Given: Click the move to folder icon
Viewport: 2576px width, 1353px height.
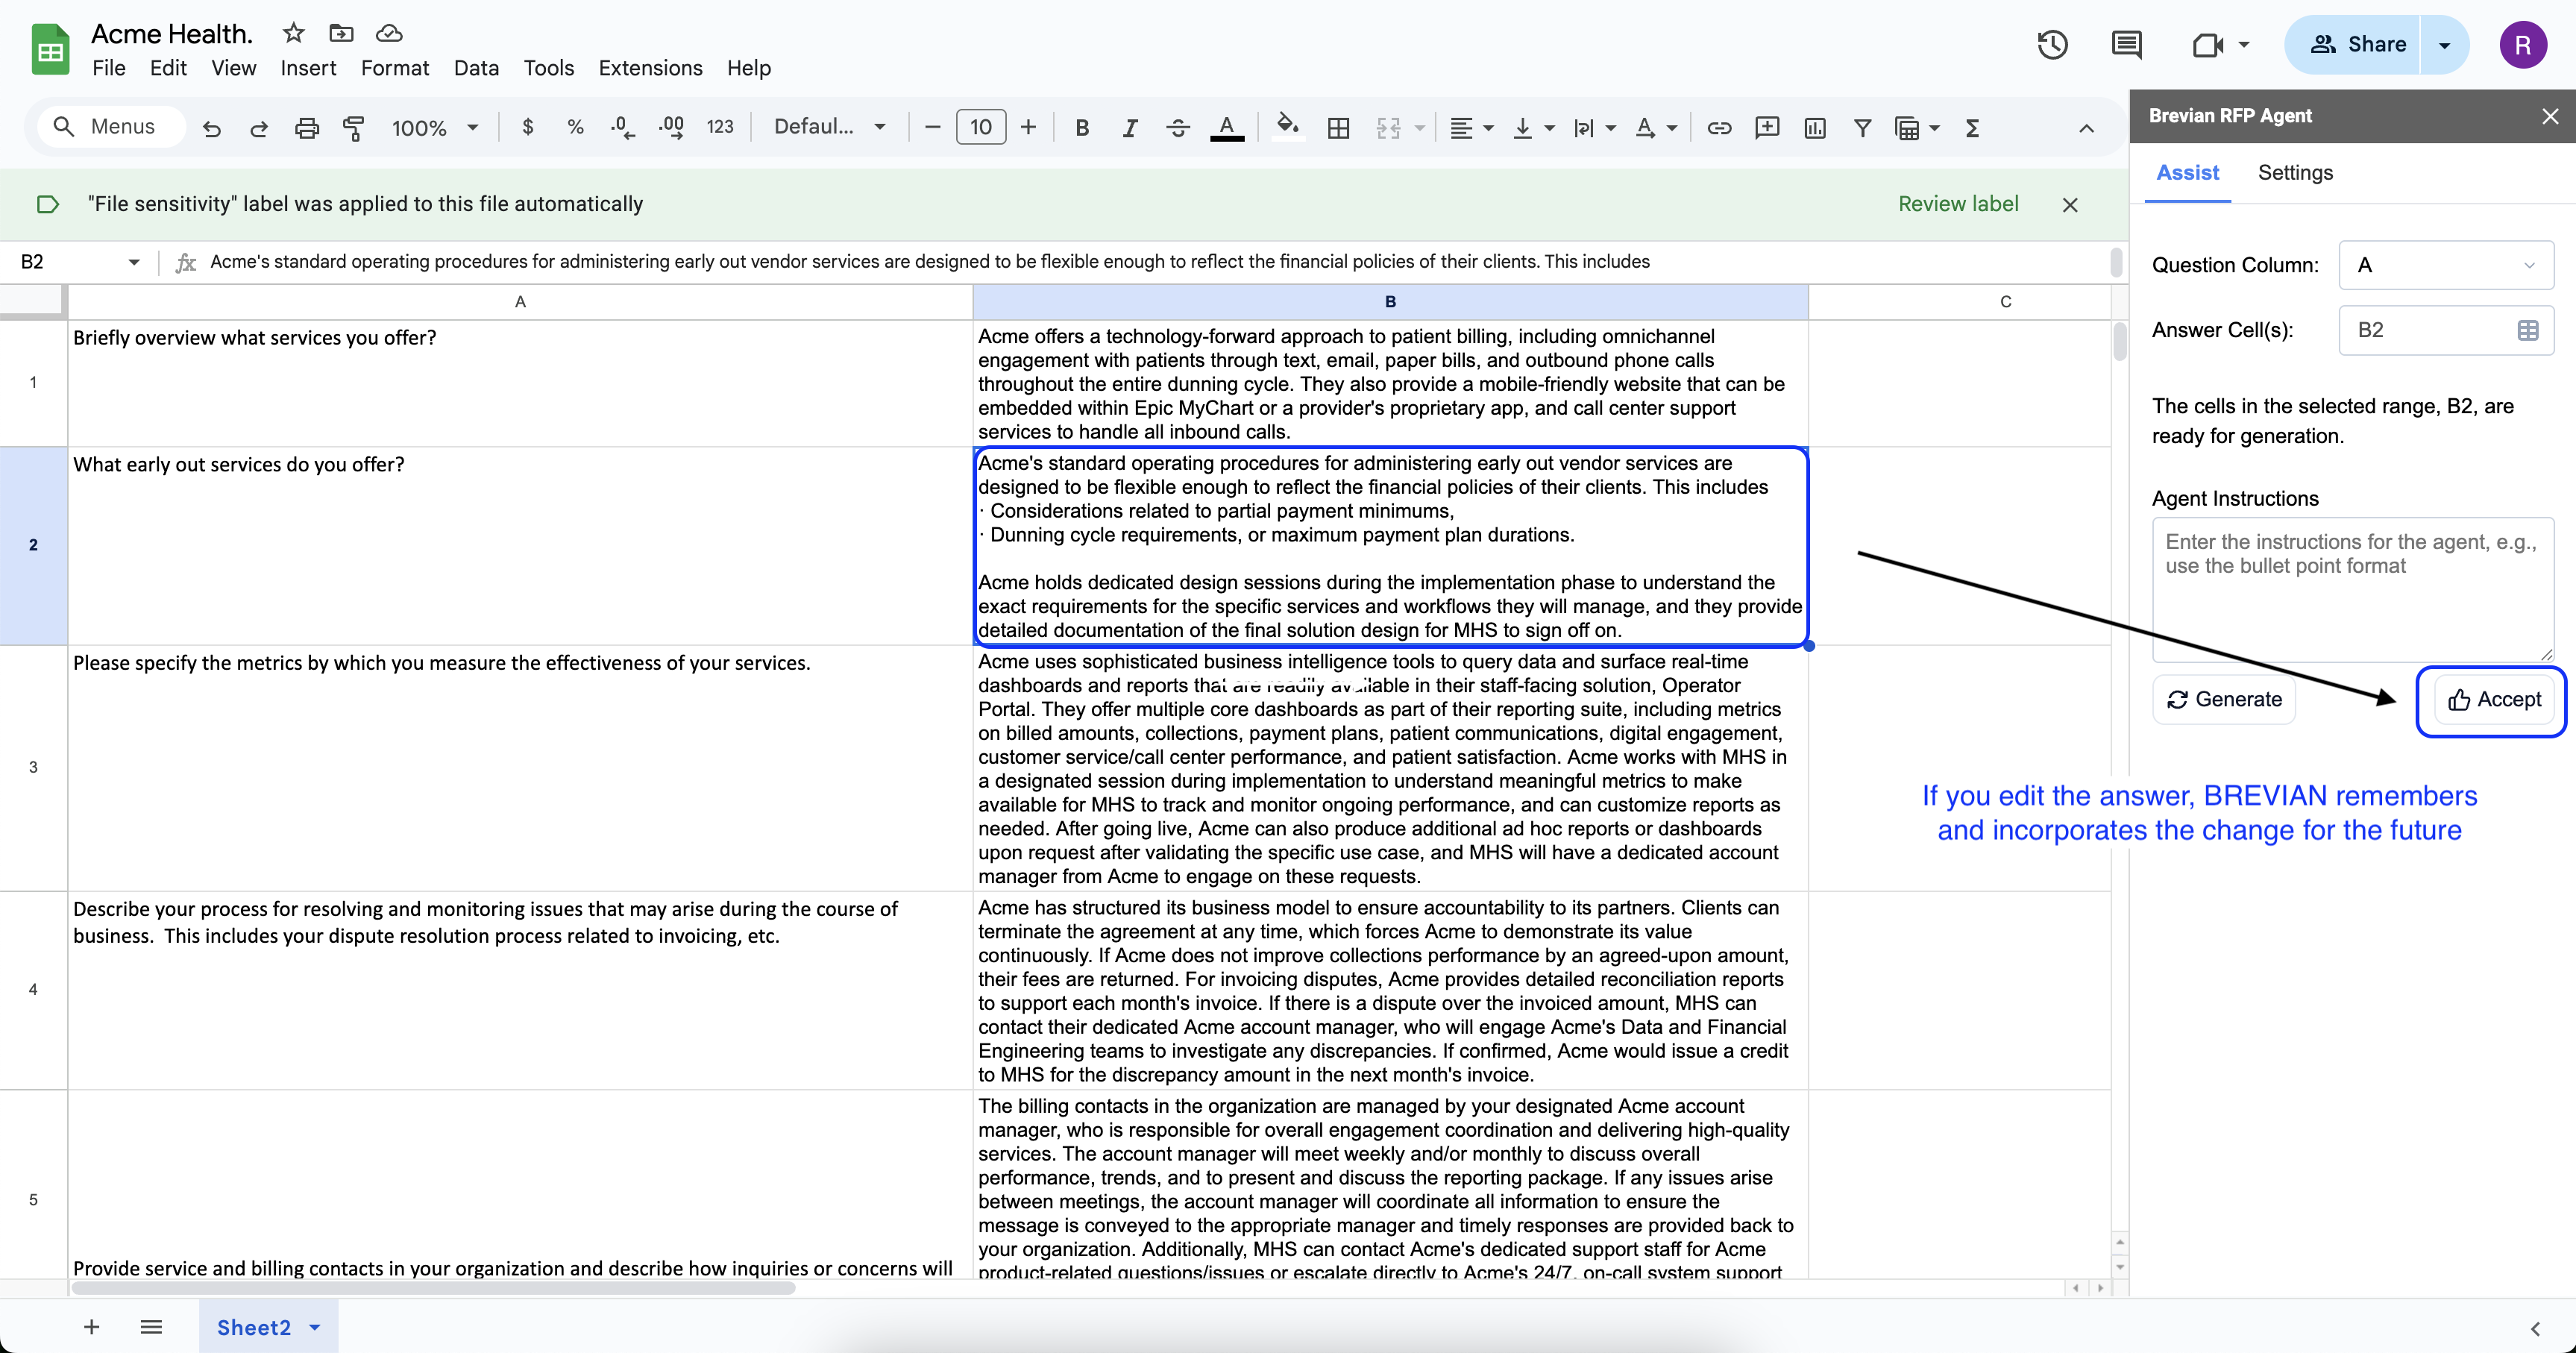Looking at the screenshot, I should coord(341,33).
